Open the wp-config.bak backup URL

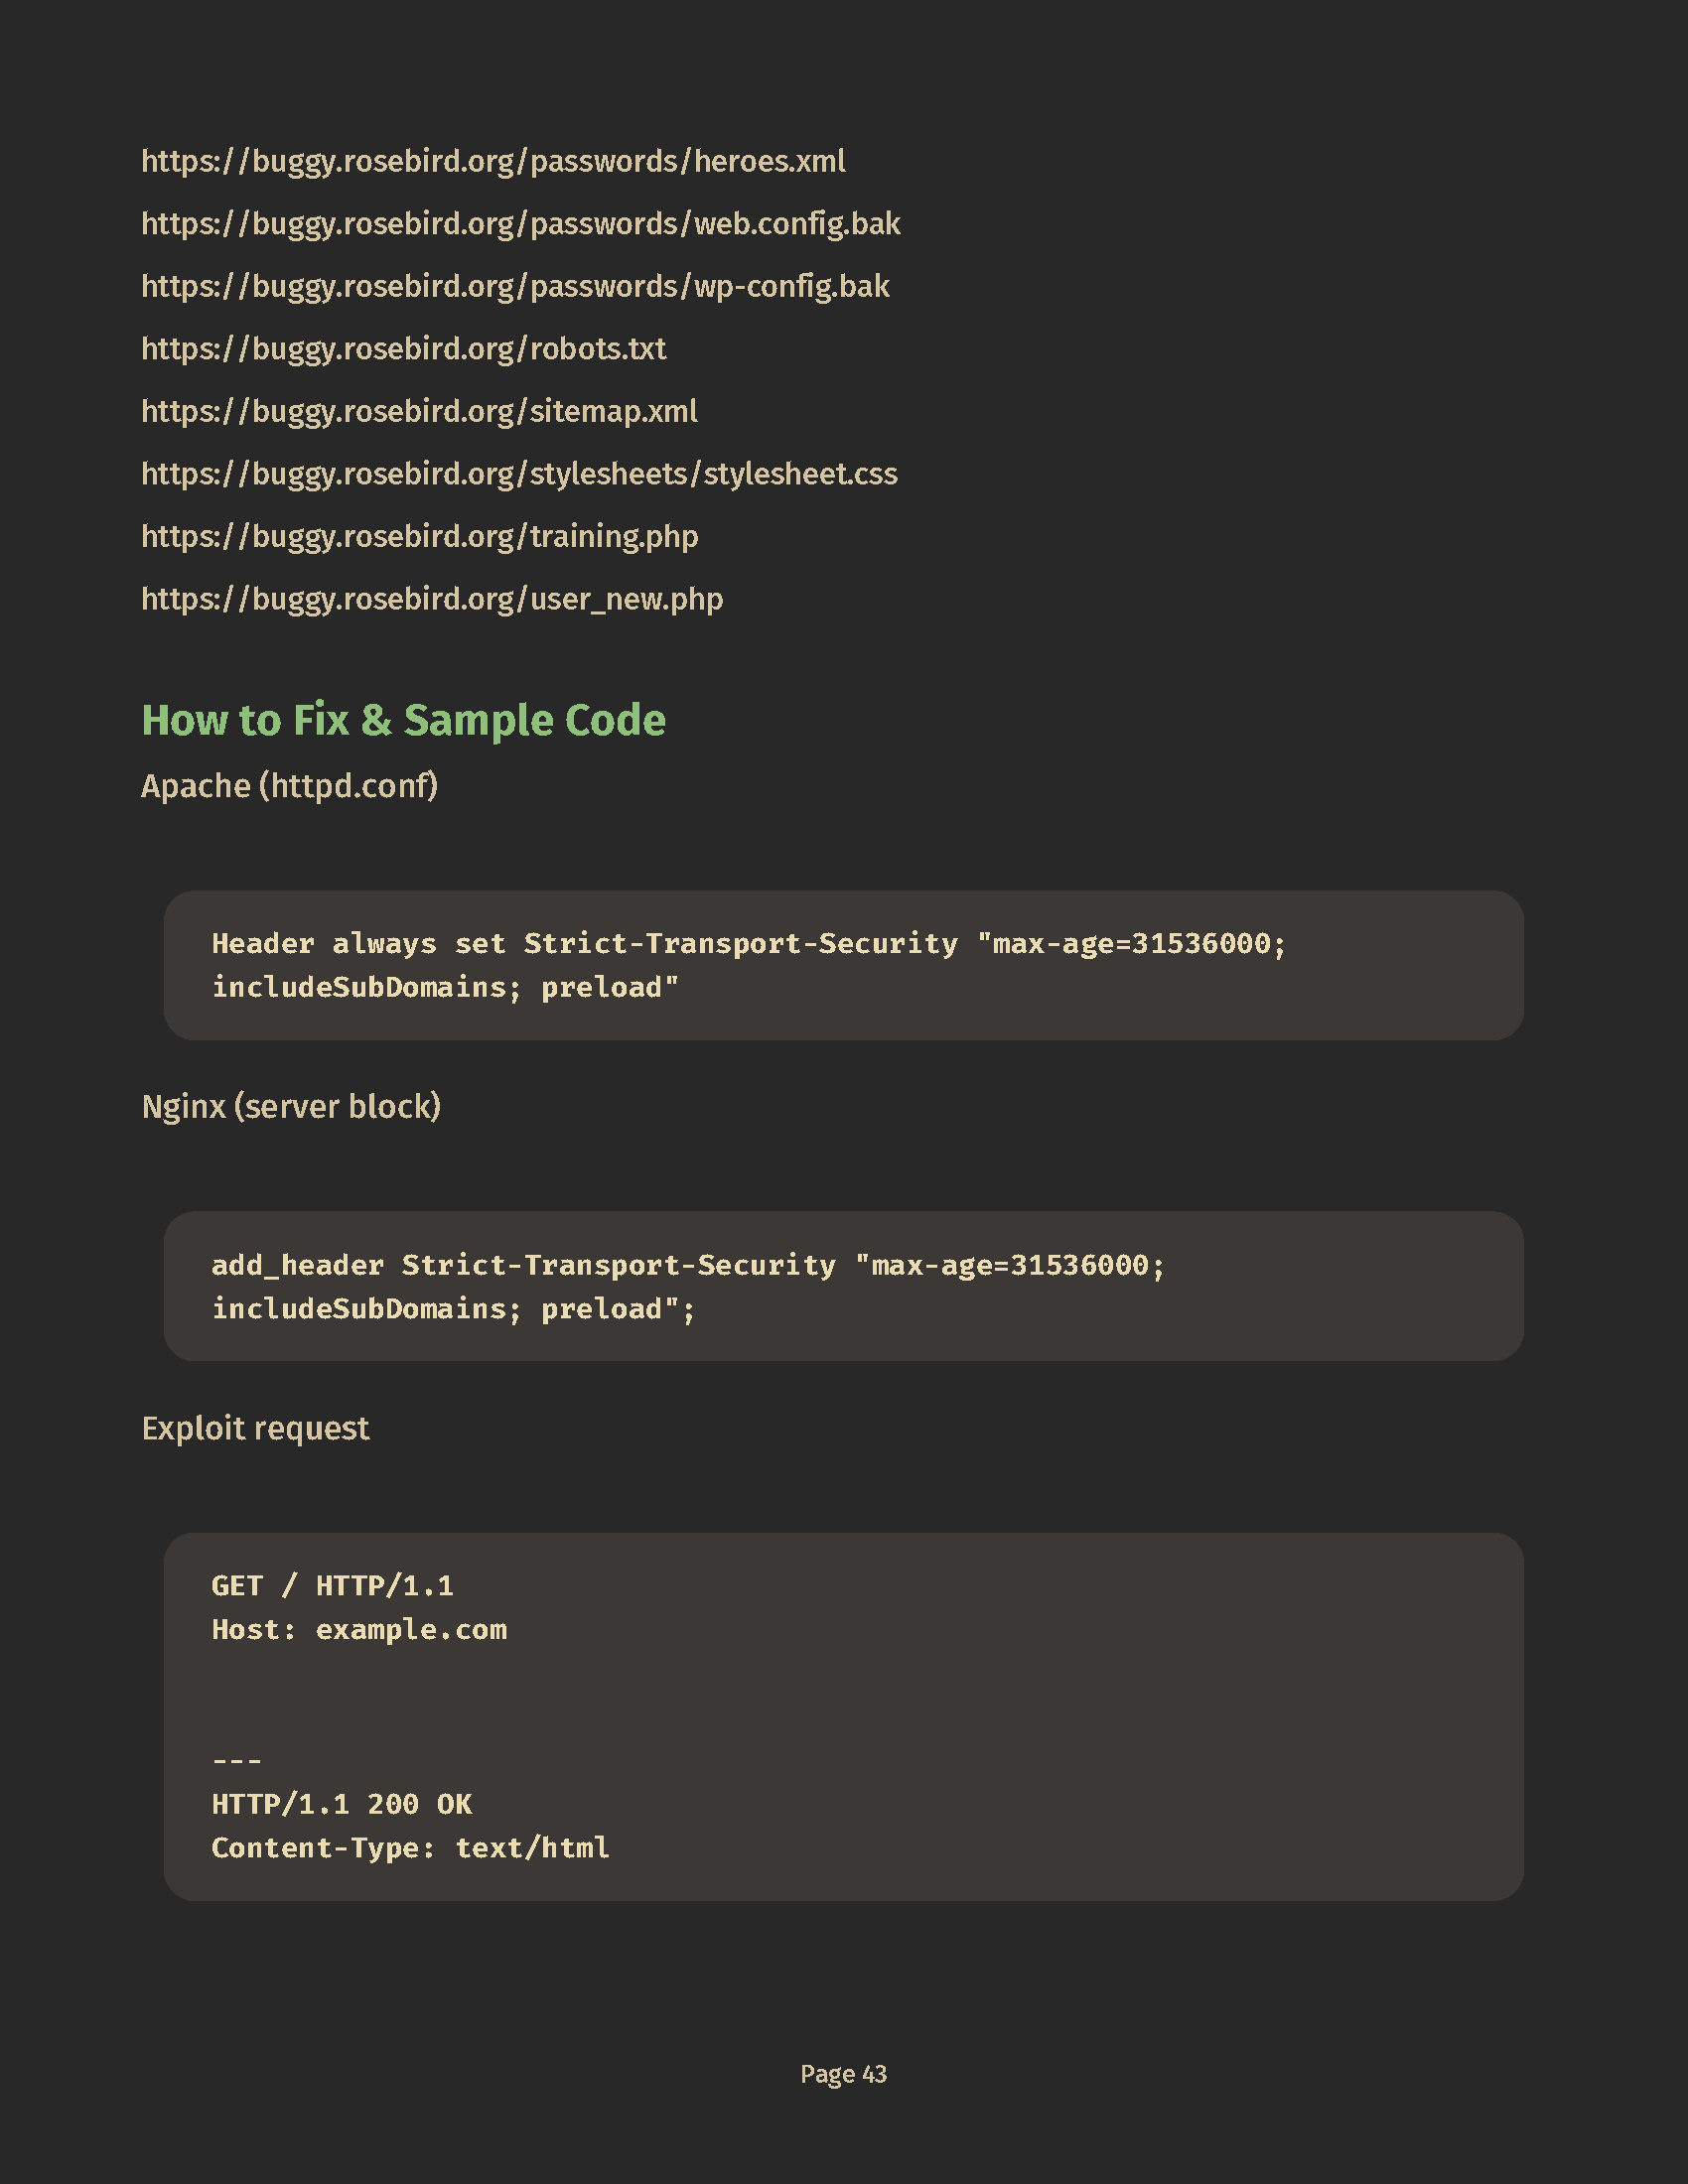pyautogui.click(x=515, y=286)
